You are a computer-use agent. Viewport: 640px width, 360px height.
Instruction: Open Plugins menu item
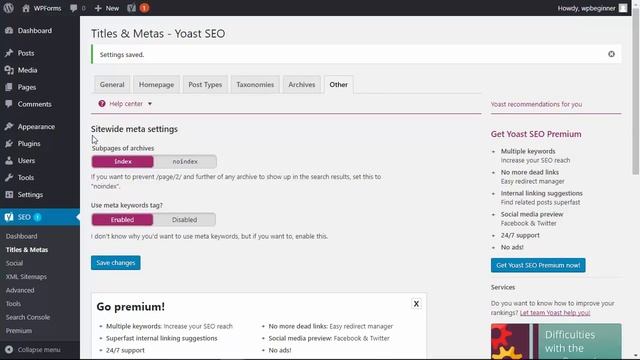29,144
